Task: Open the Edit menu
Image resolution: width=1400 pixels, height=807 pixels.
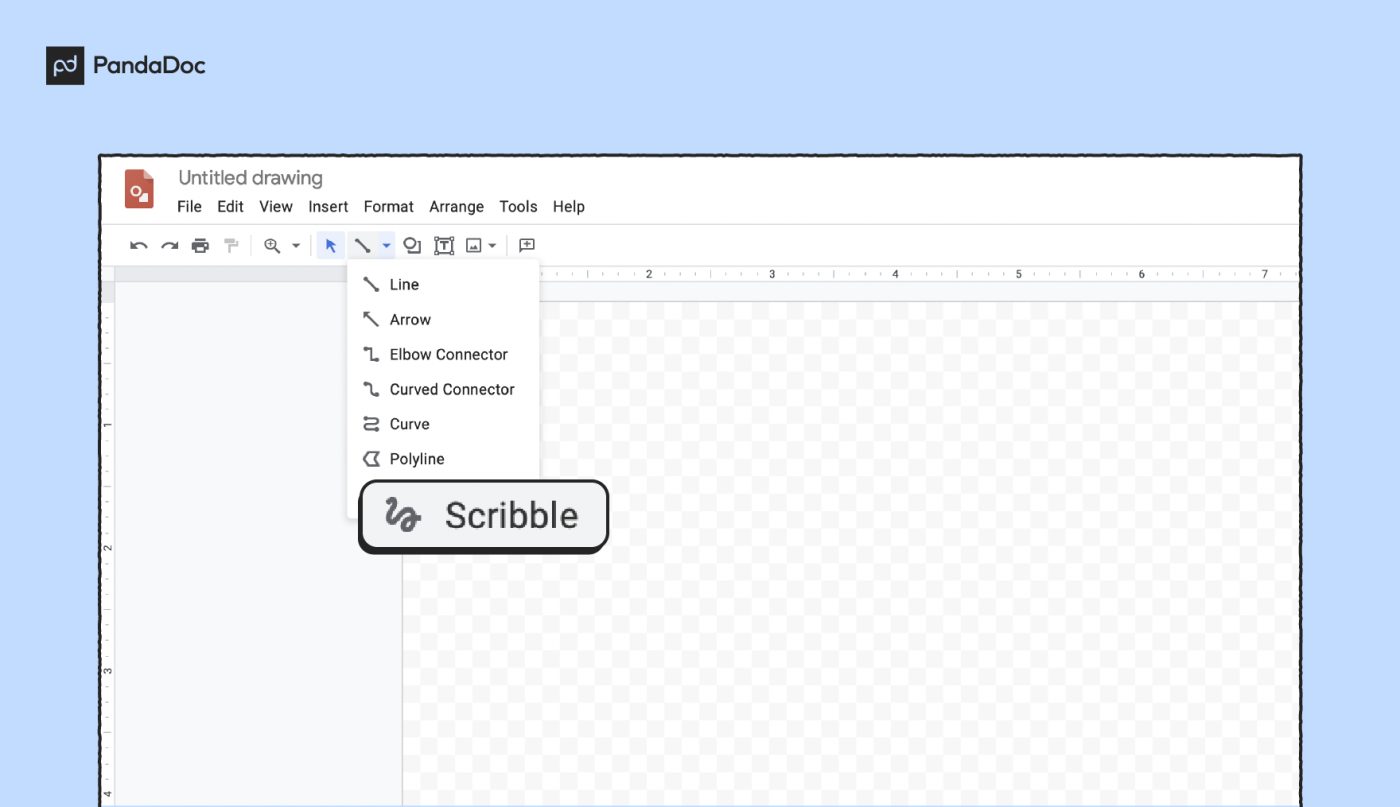Action: (x=231, y=207)
